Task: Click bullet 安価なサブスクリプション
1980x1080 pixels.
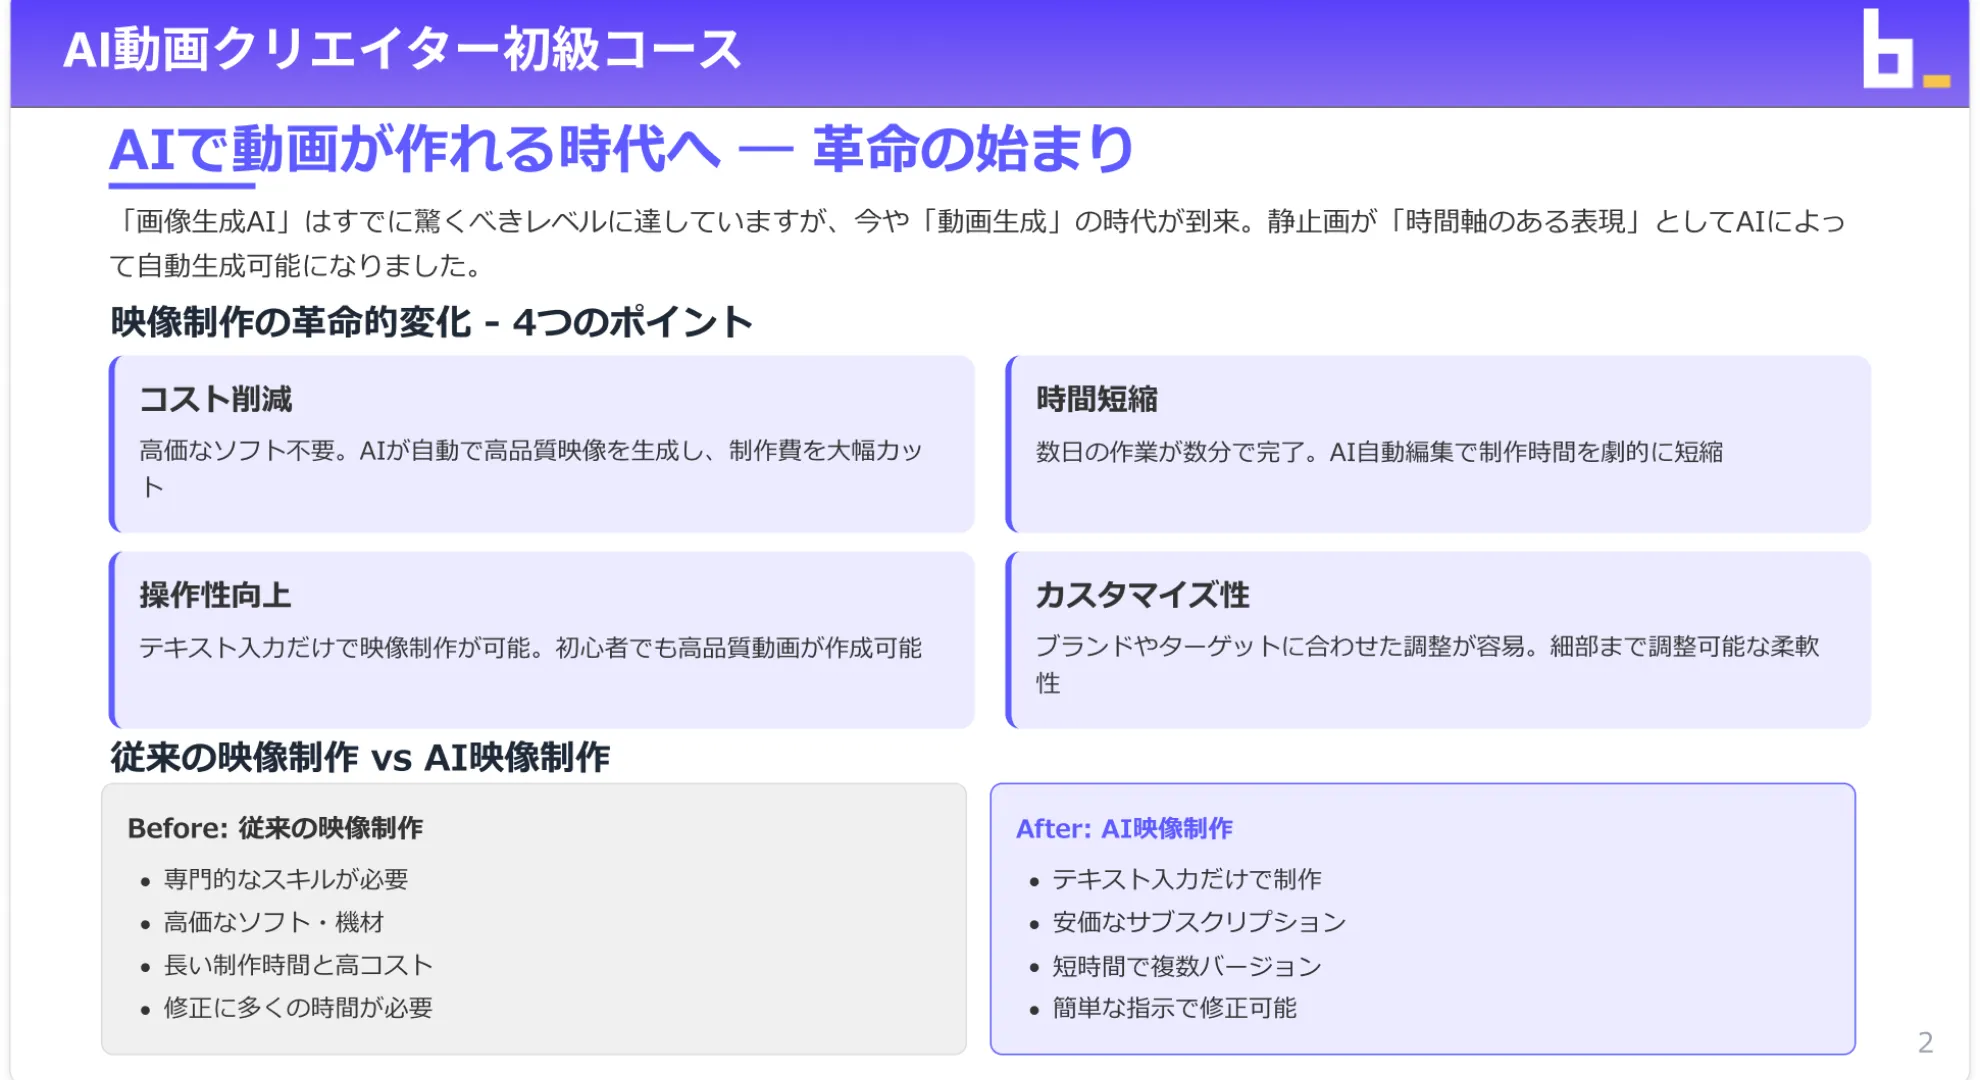Action: (1198, 923)
